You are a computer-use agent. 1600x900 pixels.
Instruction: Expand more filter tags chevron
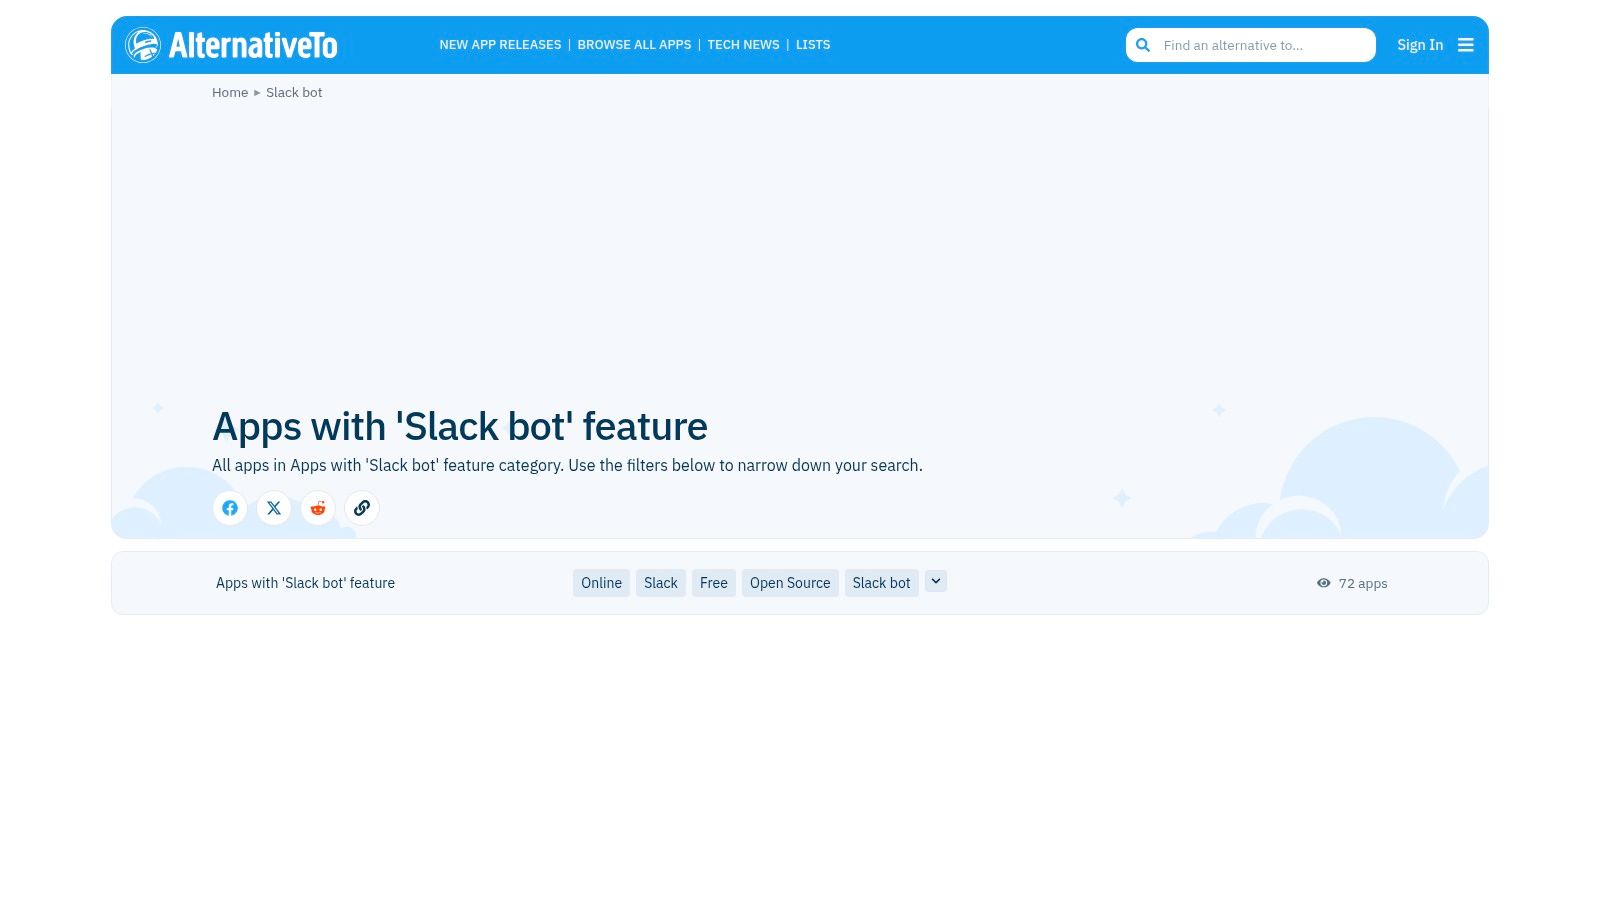(936, 581)
